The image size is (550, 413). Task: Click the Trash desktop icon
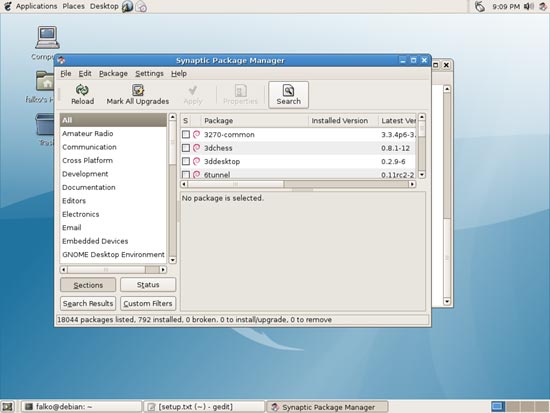tap(45, 125)
